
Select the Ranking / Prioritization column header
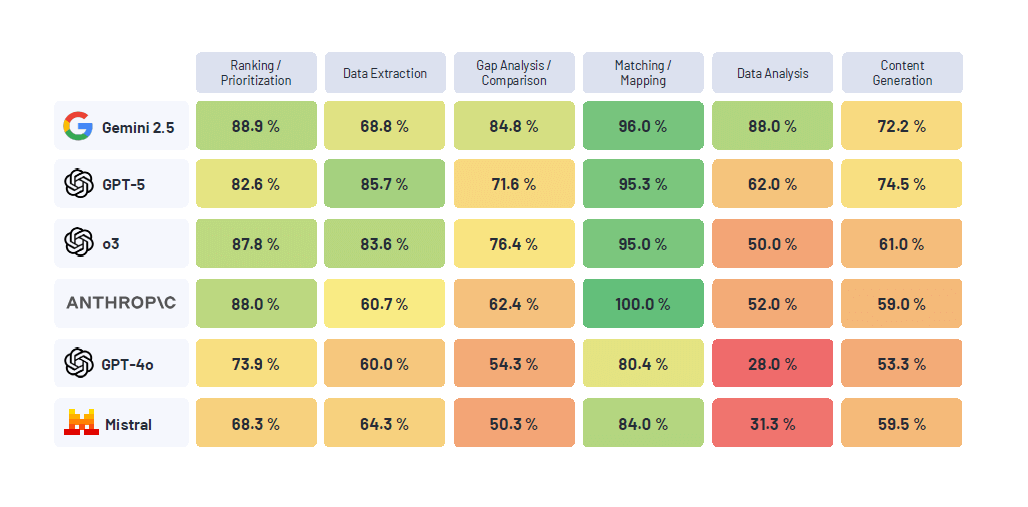click(256, 73)
